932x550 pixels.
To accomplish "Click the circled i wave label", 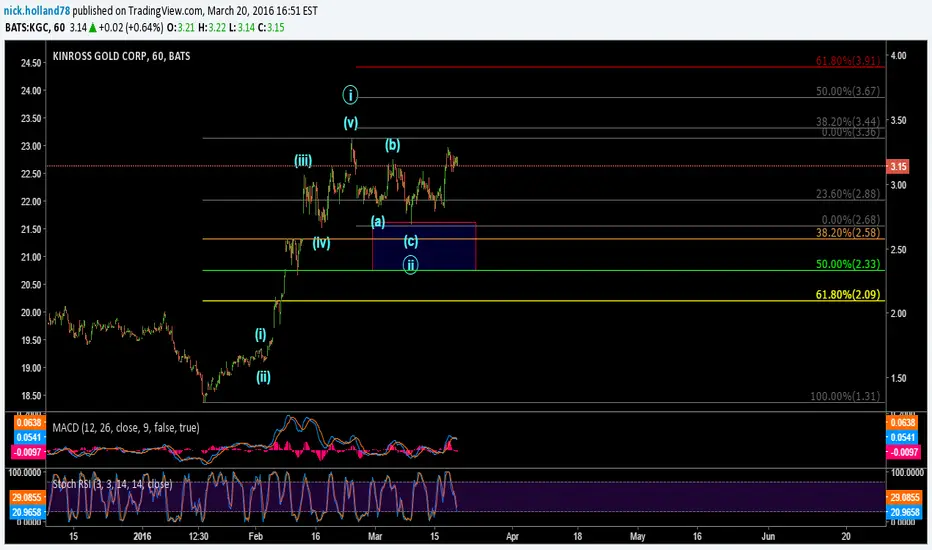I will click(x=350, y=95).
